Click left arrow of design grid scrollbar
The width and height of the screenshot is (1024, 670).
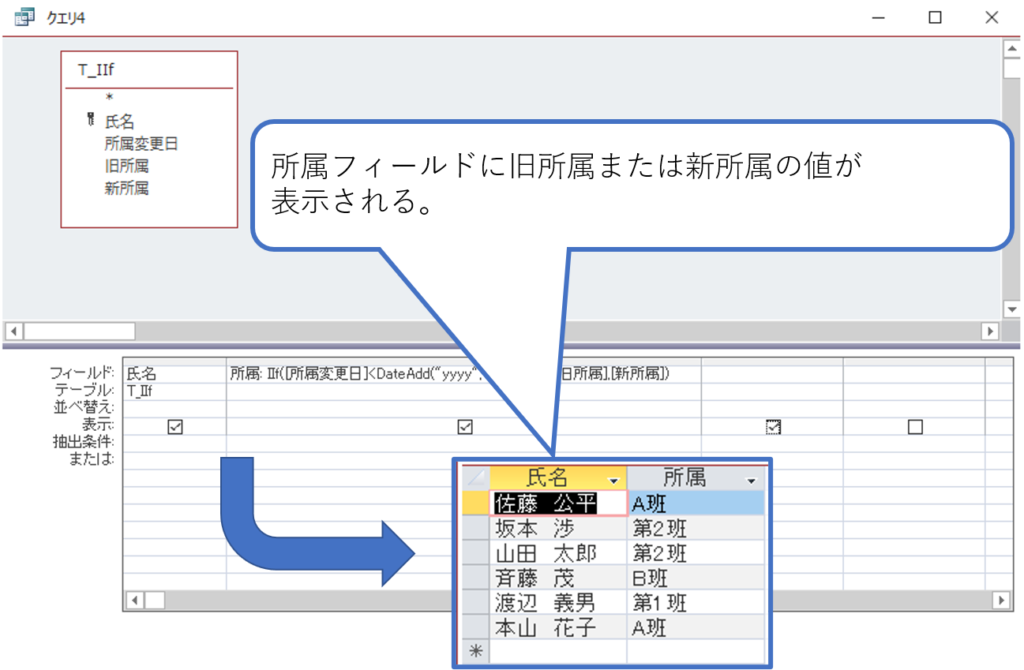(135, 600)
